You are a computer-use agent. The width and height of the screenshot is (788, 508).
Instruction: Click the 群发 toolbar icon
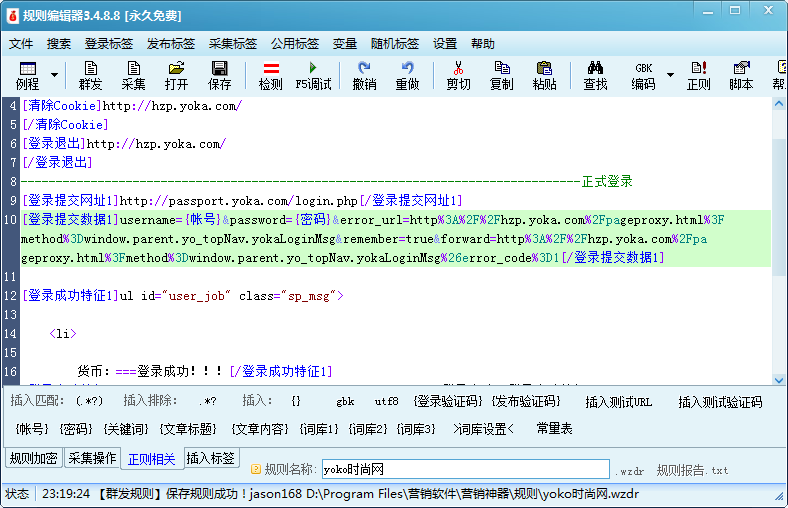tap(90, 75)
